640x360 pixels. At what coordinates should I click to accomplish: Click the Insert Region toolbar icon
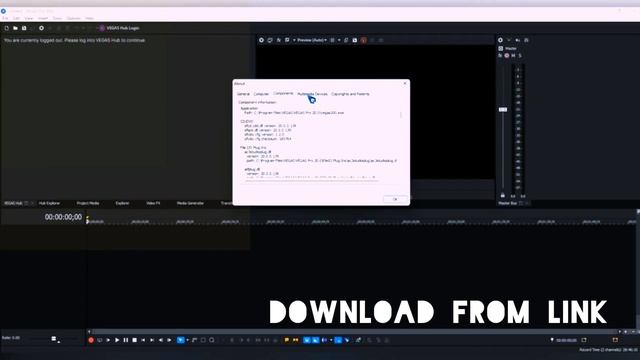(x=295, y=340)
